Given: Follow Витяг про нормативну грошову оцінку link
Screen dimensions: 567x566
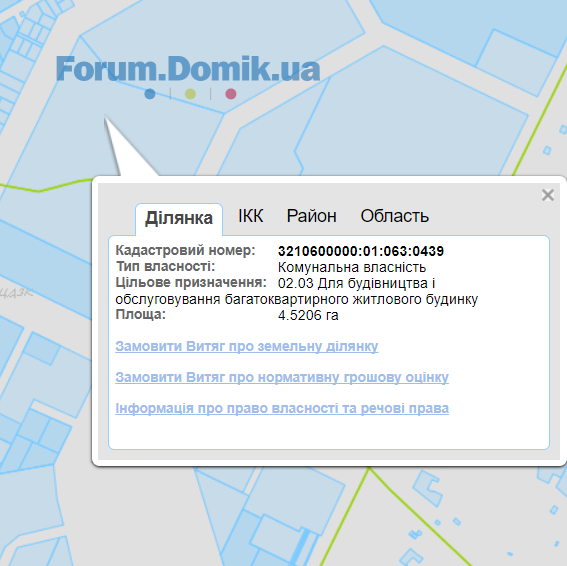Looking at the screenshot, I should 282,377.
